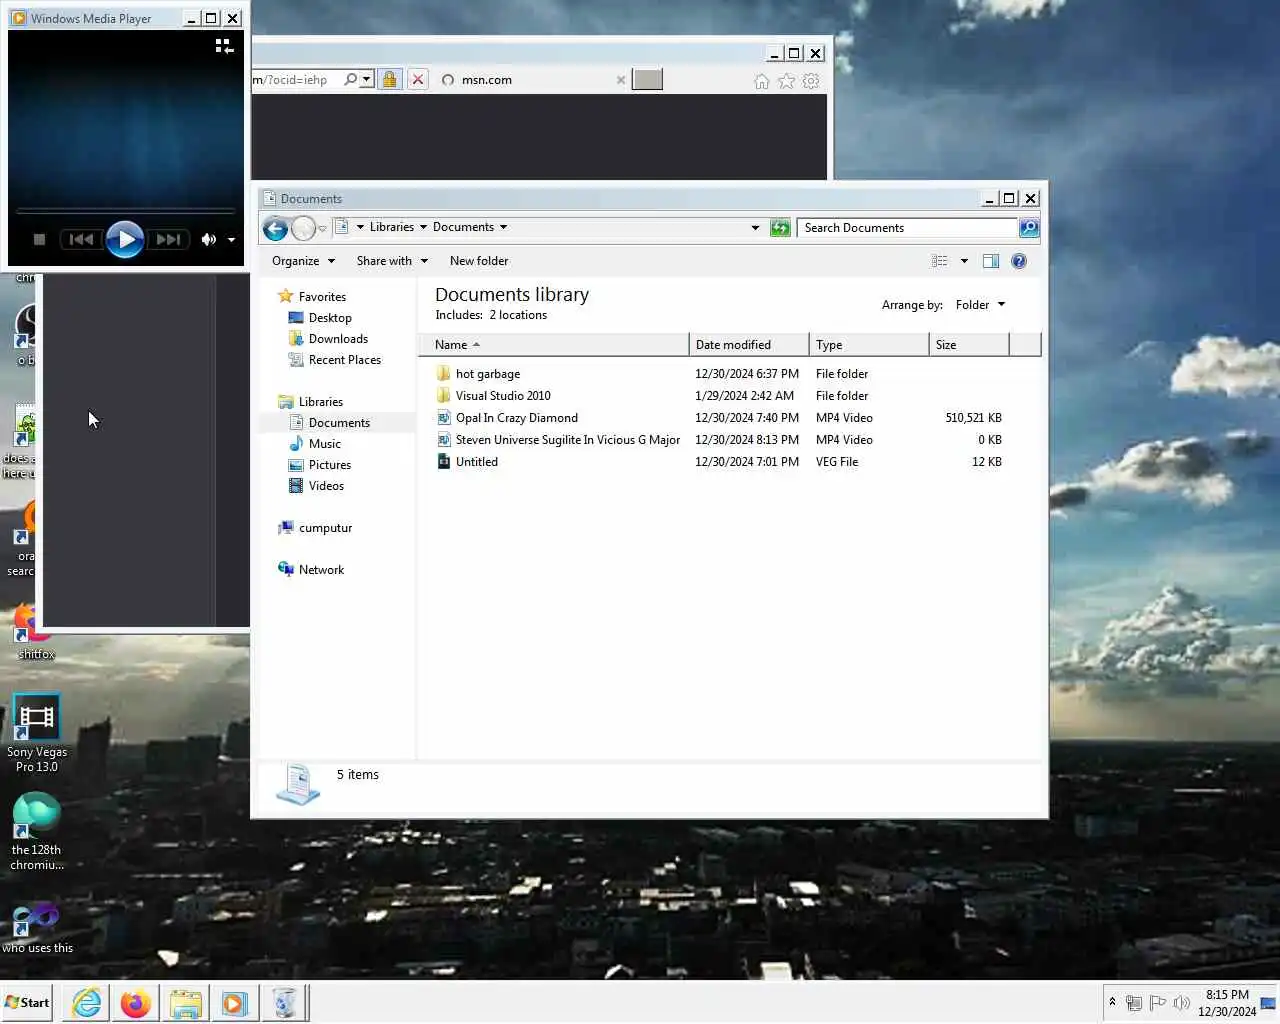Refresh the Documents folder view
Image resolution: width=1280 pixels, height=1024 pixels.
click(x=780, y=228)
